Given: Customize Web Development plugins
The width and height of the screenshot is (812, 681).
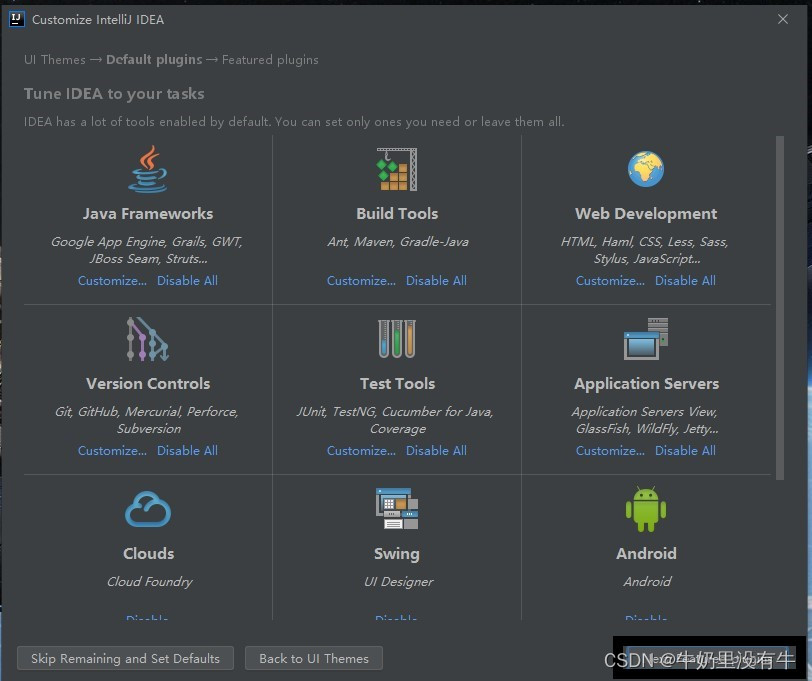Looking at the screenshot, I should tap(611, 281).
